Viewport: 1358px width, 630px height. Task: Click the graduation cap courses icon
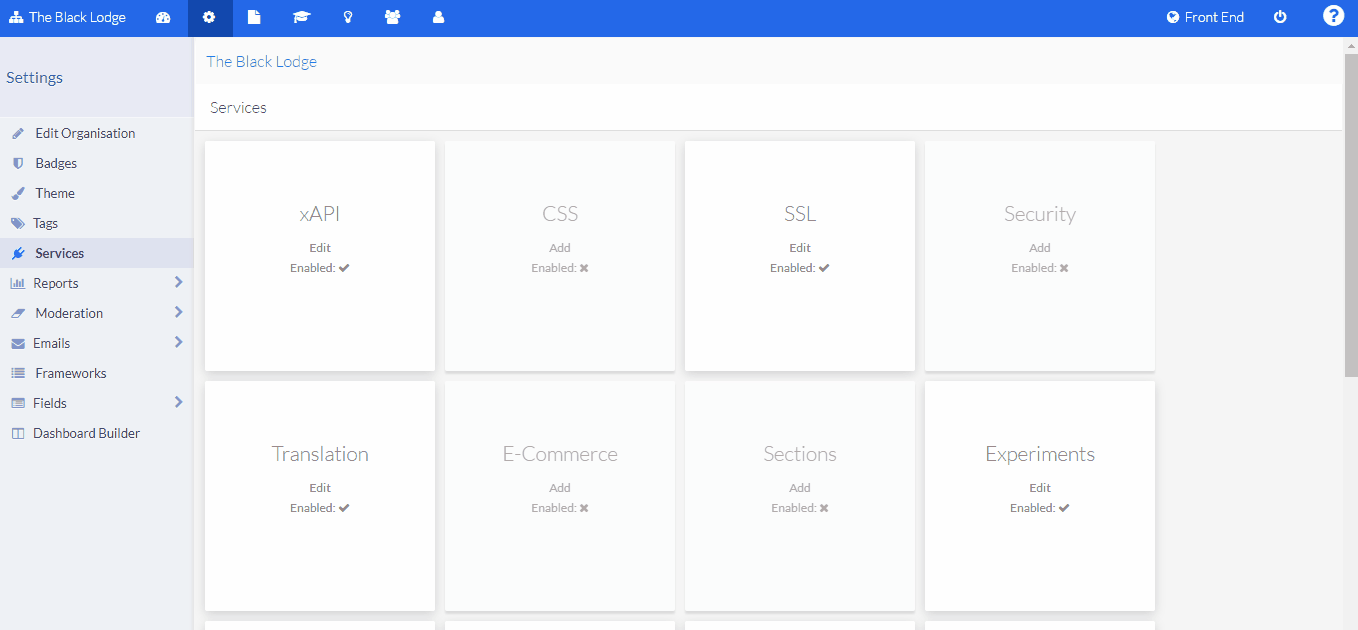pos(301,17)
